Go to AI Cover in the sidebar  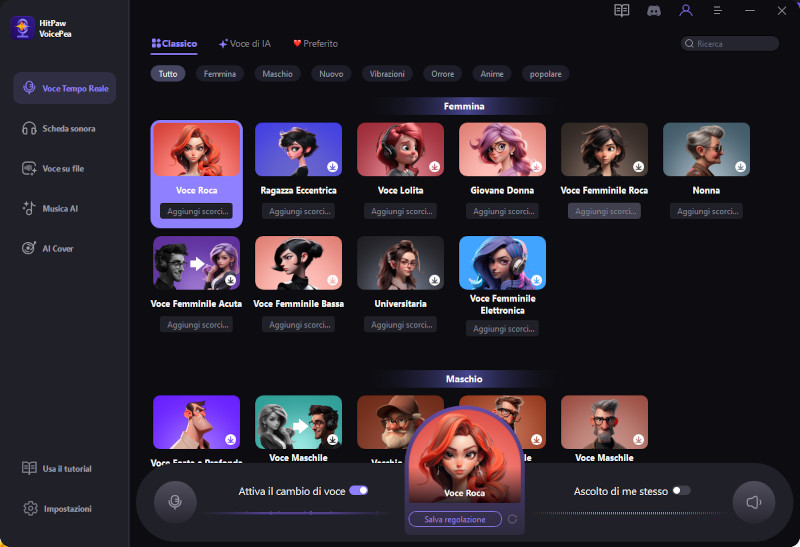click(x=60, y=248)
